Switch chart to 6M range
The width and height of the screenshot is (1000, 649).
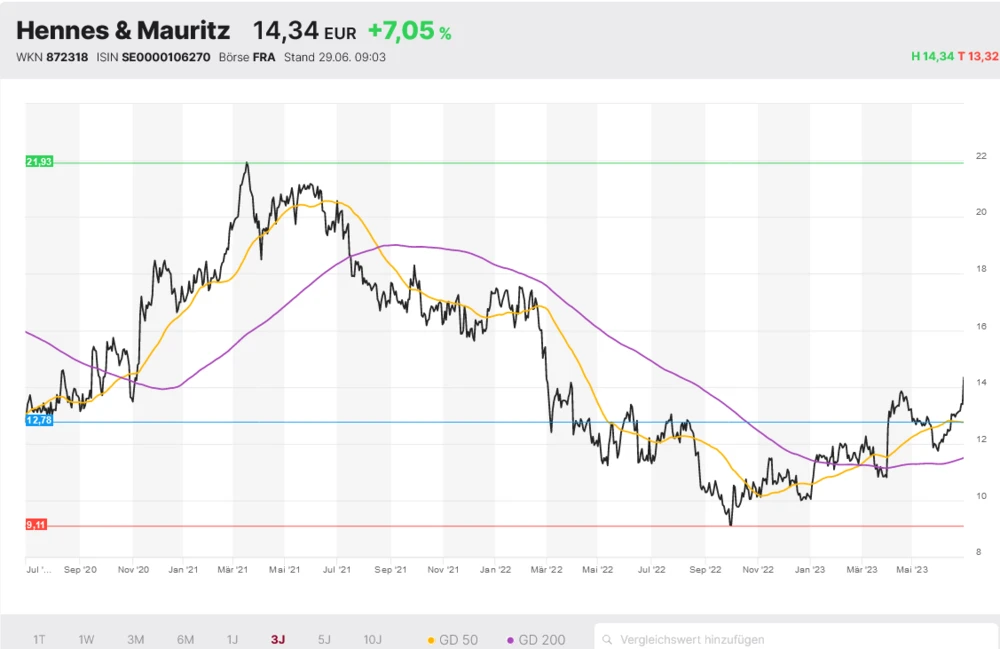185,639
